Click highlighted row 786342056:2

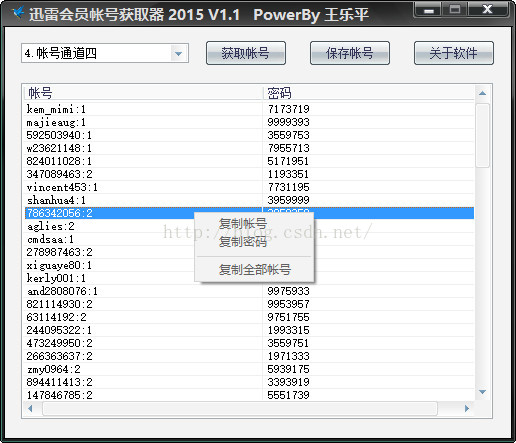[249, 213]
